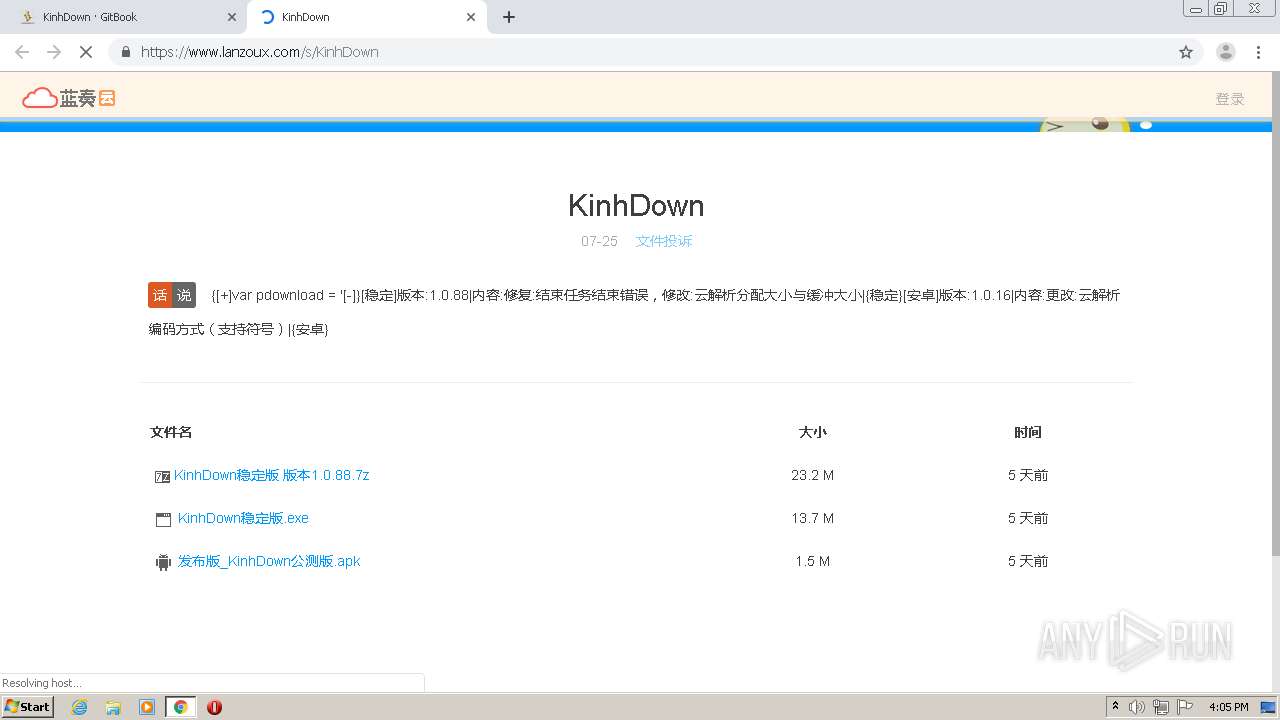1280x720 pixels.
Task: Click the red stop-sign taskbar icon
Action: 214,707
